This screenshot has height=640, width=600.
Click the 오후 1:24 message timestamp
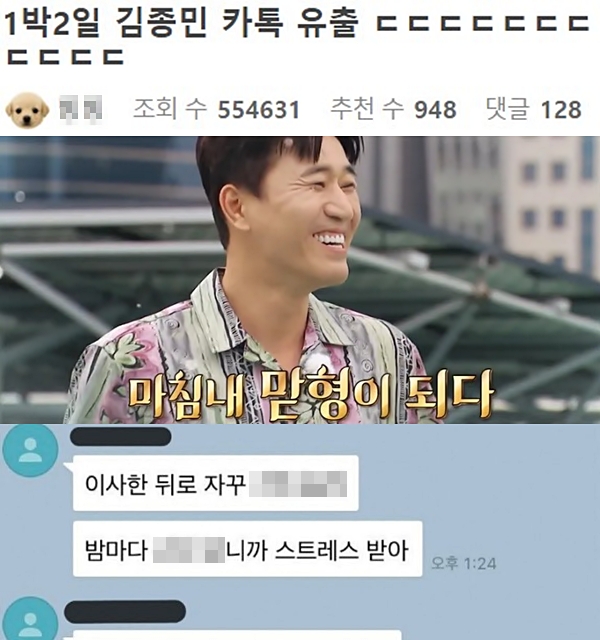(x=464, y=564)
